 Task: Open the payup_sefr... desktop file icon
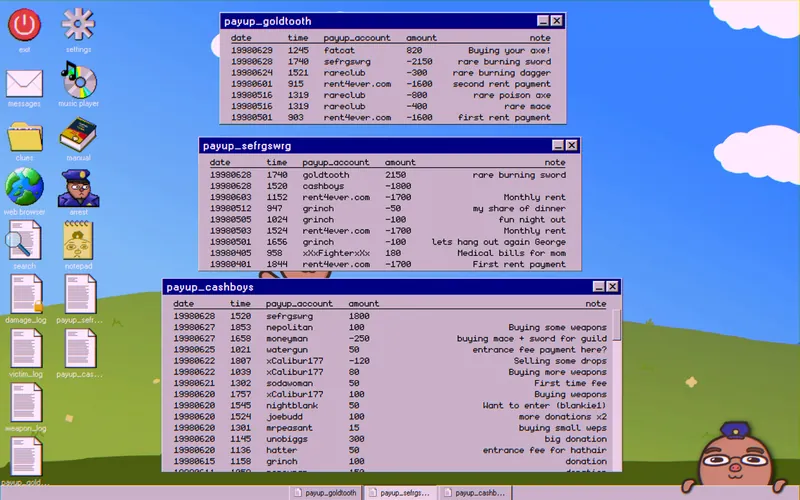(80, 294)
